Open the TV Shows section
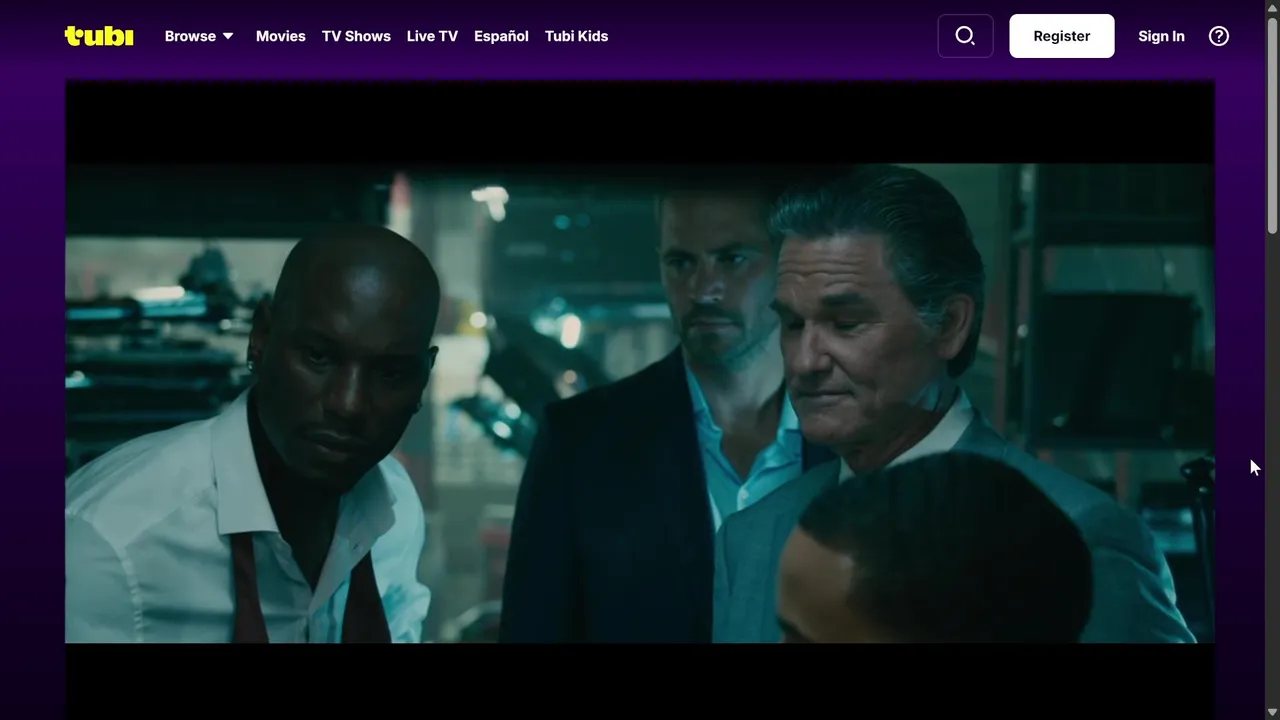This screenshot has width=1280, height=720. [x=356, y=36]
